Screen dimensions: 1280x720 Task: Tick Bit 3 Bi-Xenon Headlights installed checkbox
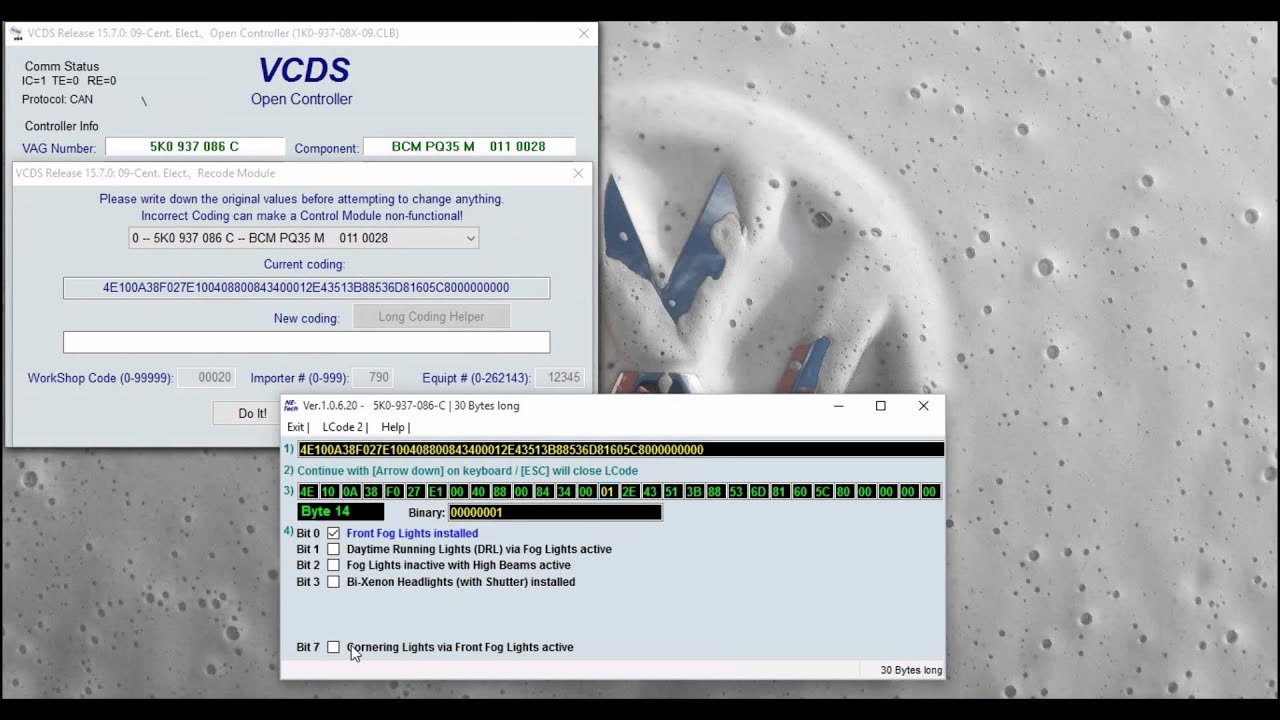click(333, 582)
